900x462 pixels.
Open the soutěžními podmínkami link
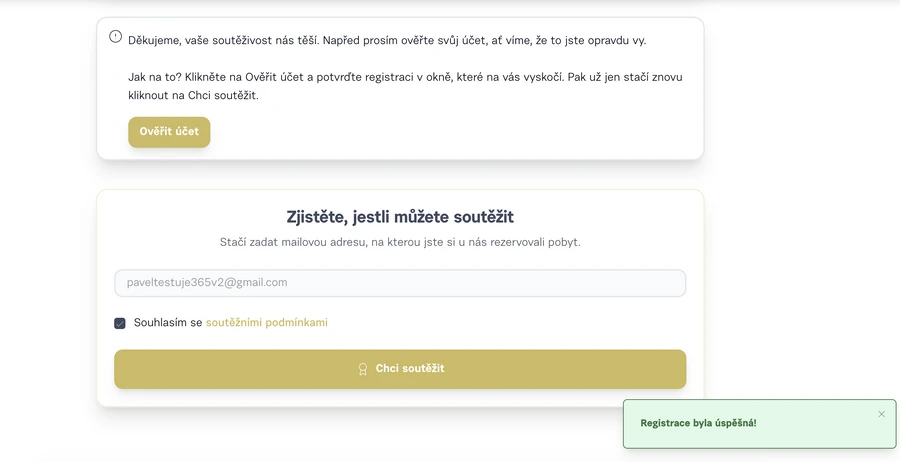point(266,323)
